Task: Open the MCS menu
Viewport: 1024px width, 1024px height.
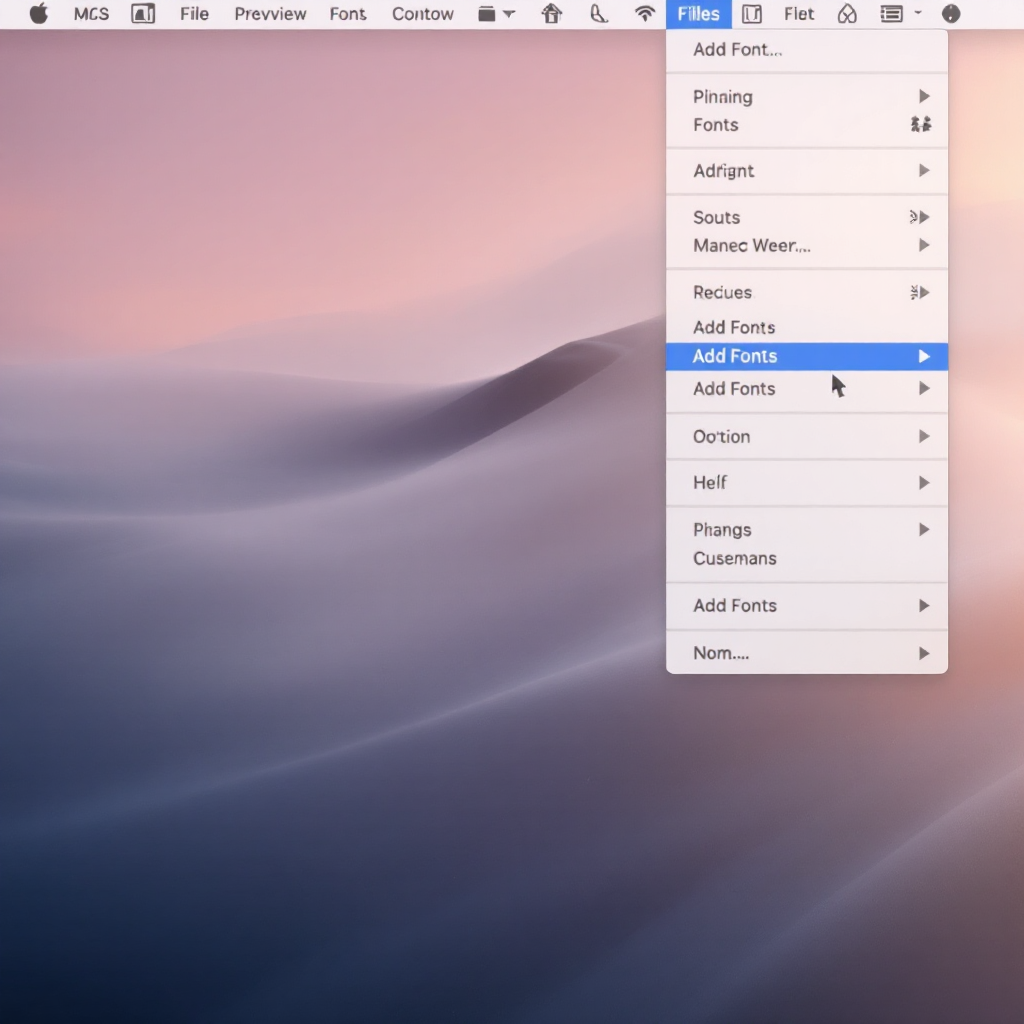Action: click(91, 14)
